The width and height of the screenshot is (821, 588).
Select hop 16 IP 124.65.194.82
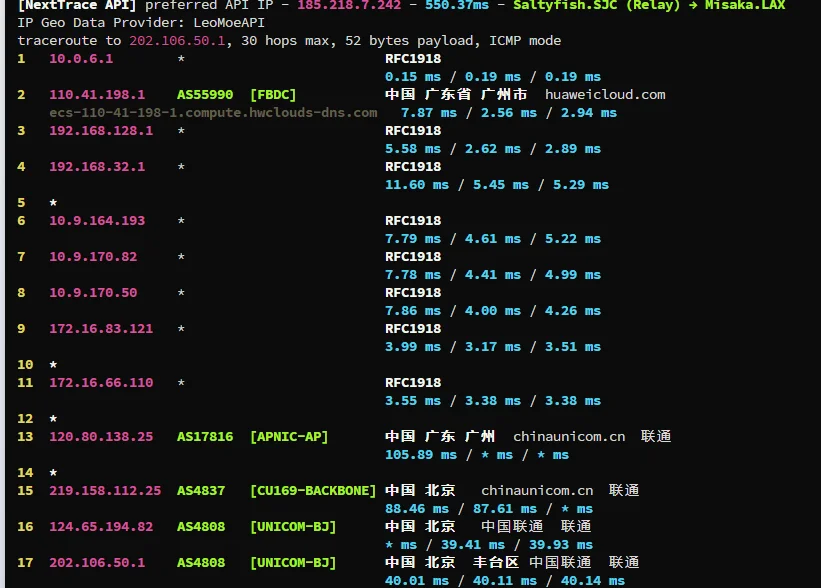[101, 527]
